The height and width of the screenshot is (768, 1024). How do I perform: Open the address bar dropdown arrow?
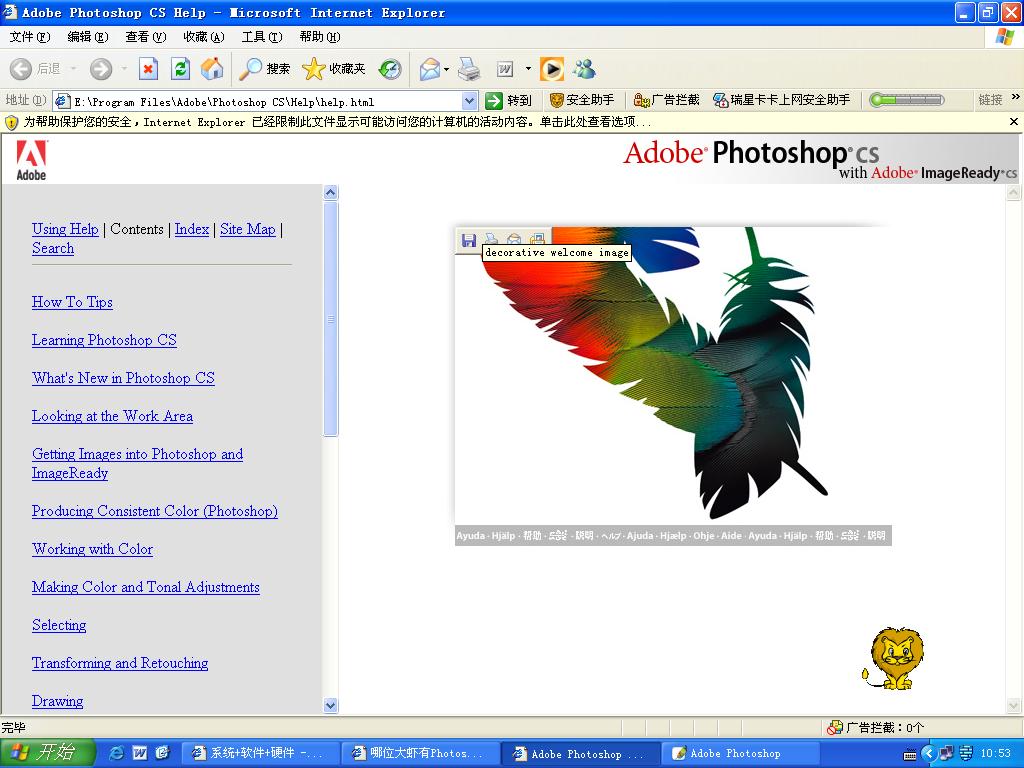pyautogui.click(x=470, y=101)
